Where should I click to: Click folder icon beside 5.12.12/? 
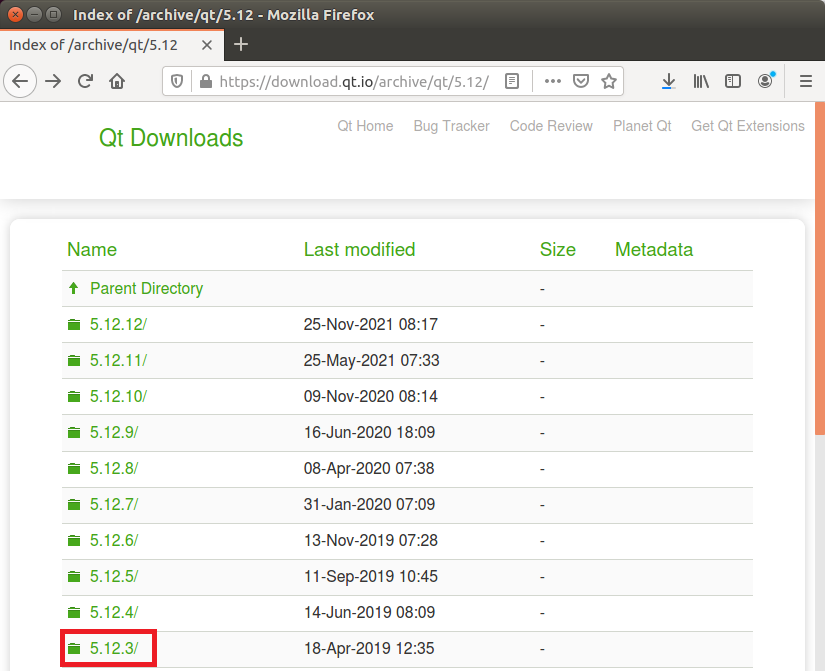tap(74, 325)
